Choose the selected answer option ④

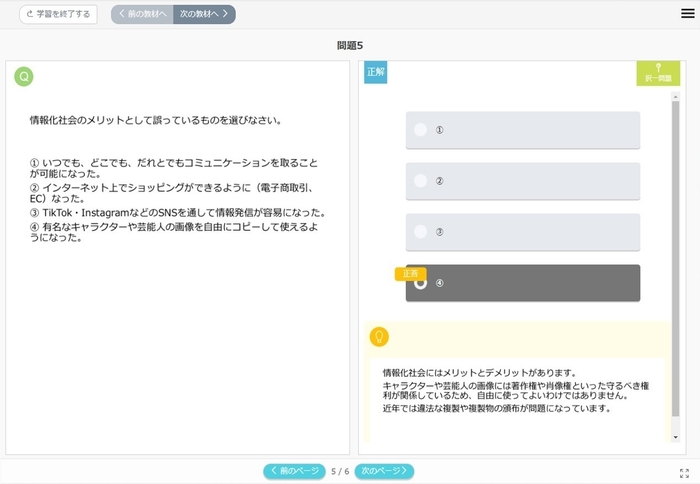pyautogui.click(x=522, y=283)
